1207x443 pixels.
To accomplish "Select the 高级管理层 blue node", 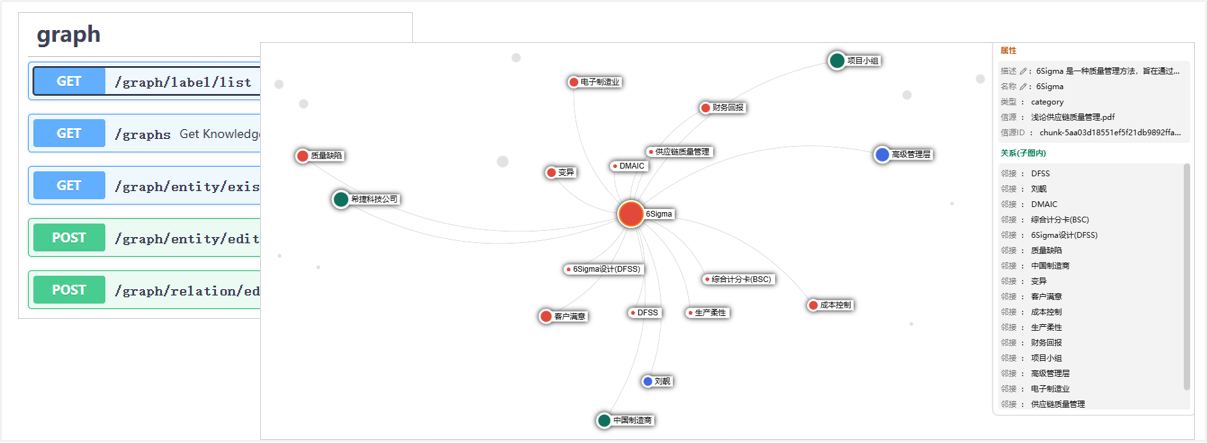I will coord(881,154).
